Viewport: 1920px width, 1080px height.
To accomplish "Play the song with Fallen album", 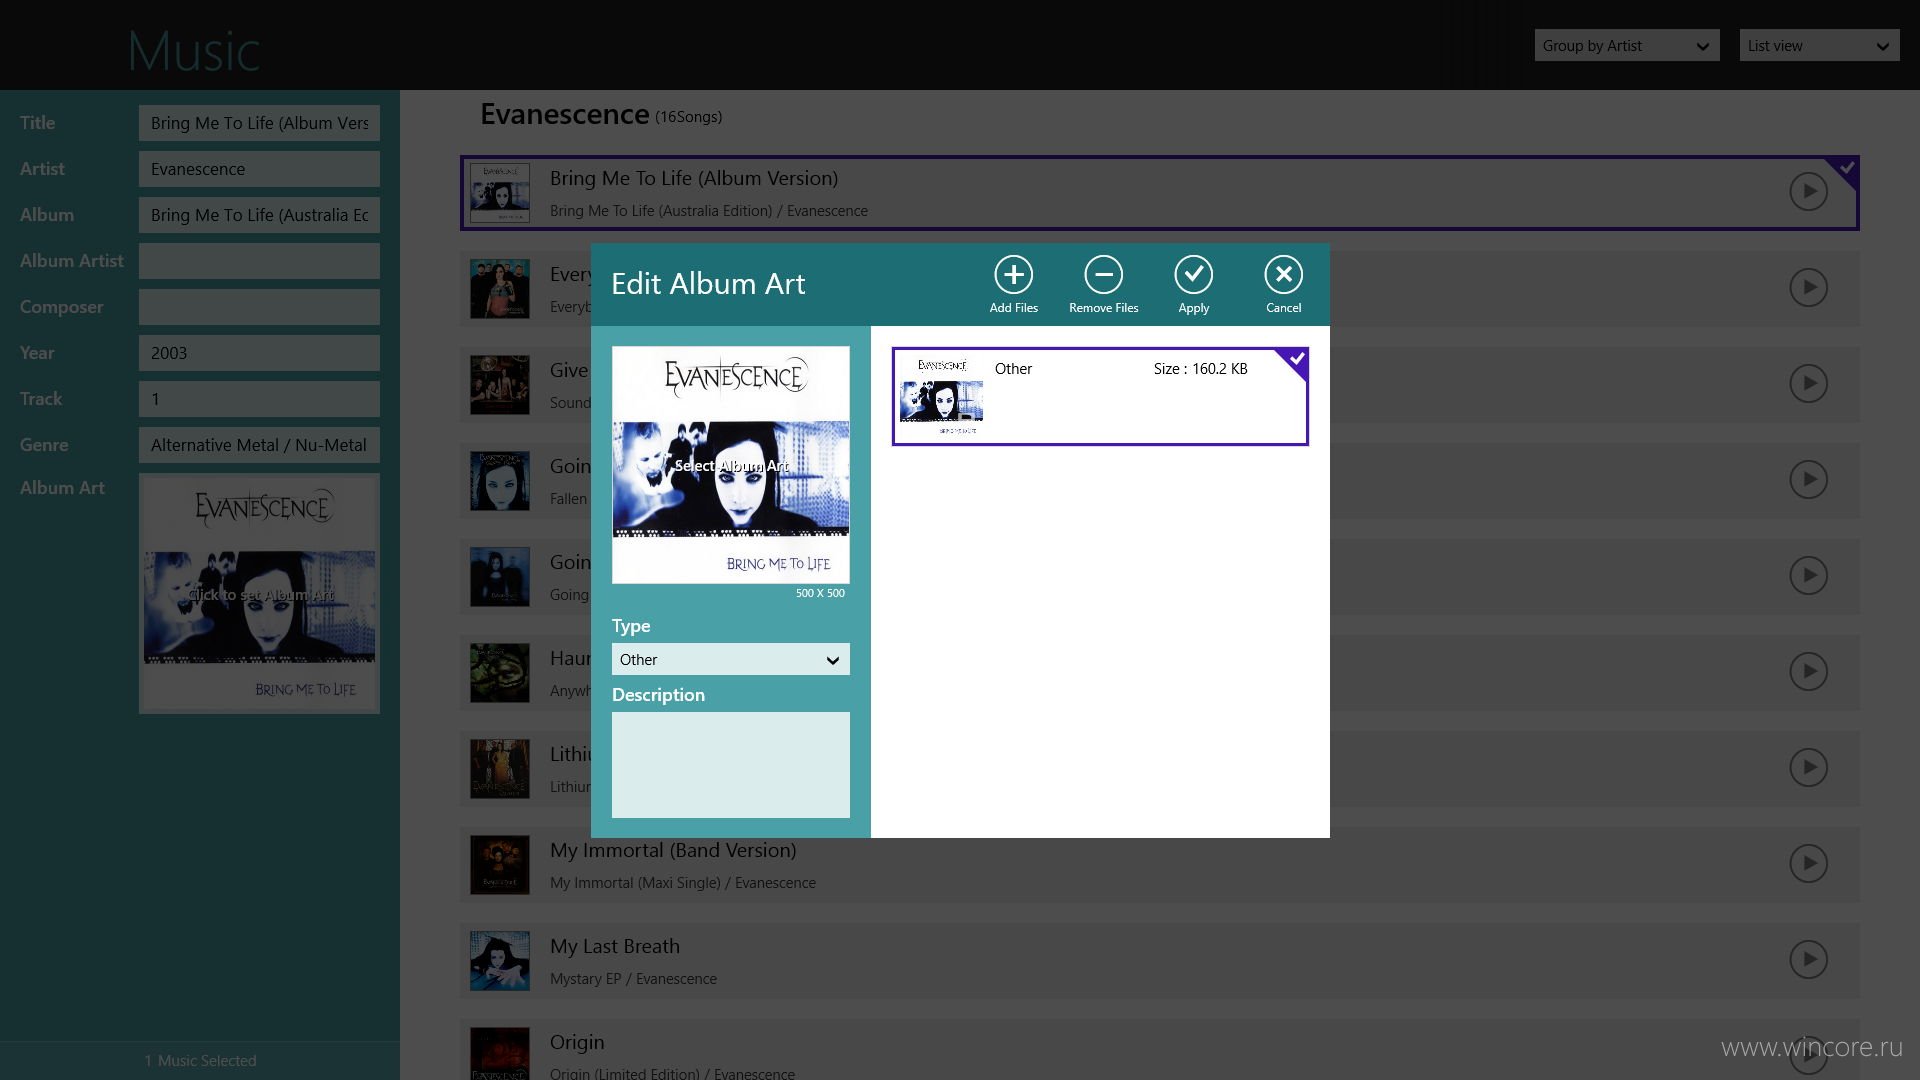I will pos(1808,480).
